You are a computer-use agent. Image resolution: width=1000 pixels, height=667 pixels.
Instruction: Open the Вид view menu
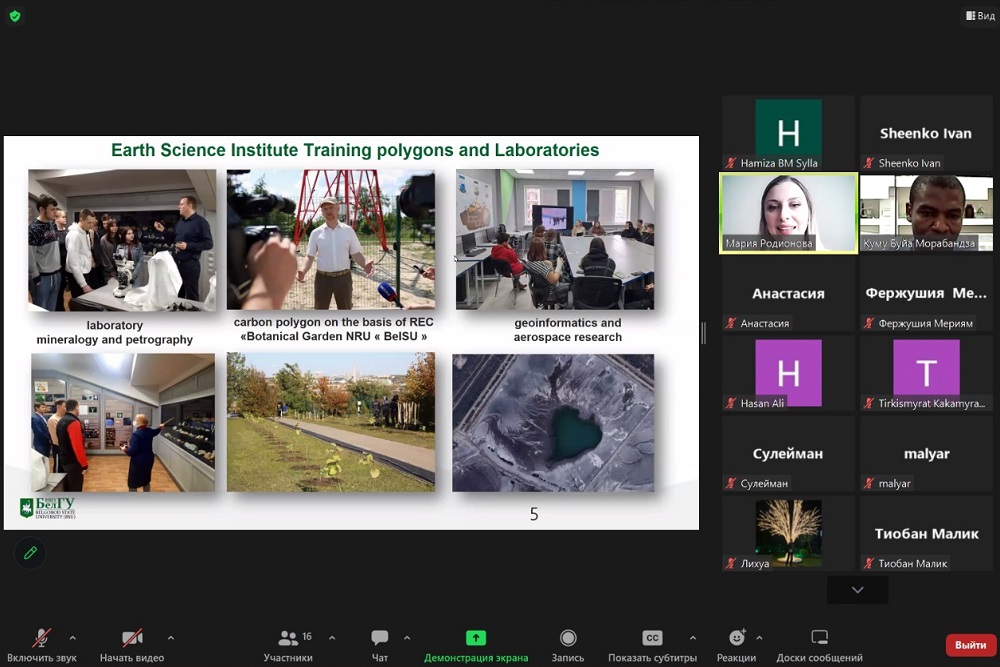coord(979,16)
